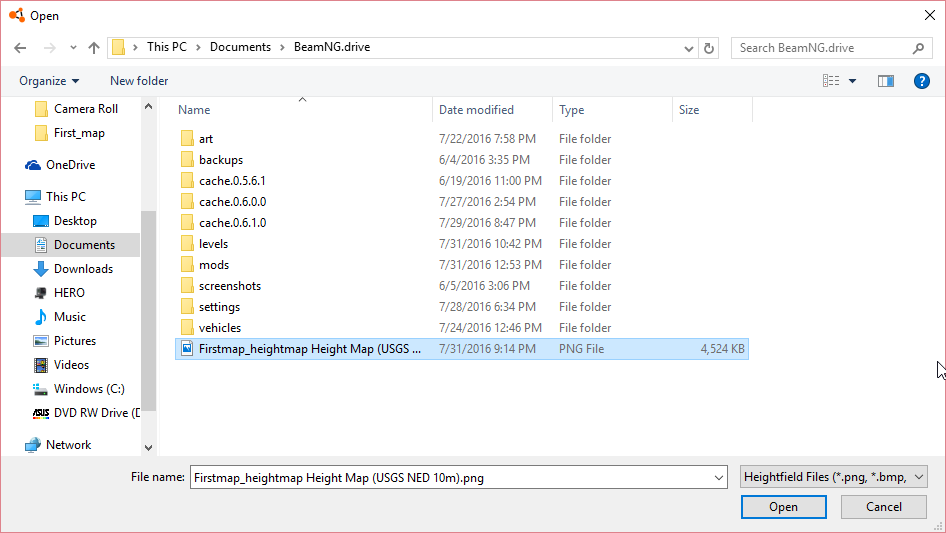Expand the chevron after This PC breadcrumb
Viewport: 946px width, 533px height.
(x=198, y=48)
